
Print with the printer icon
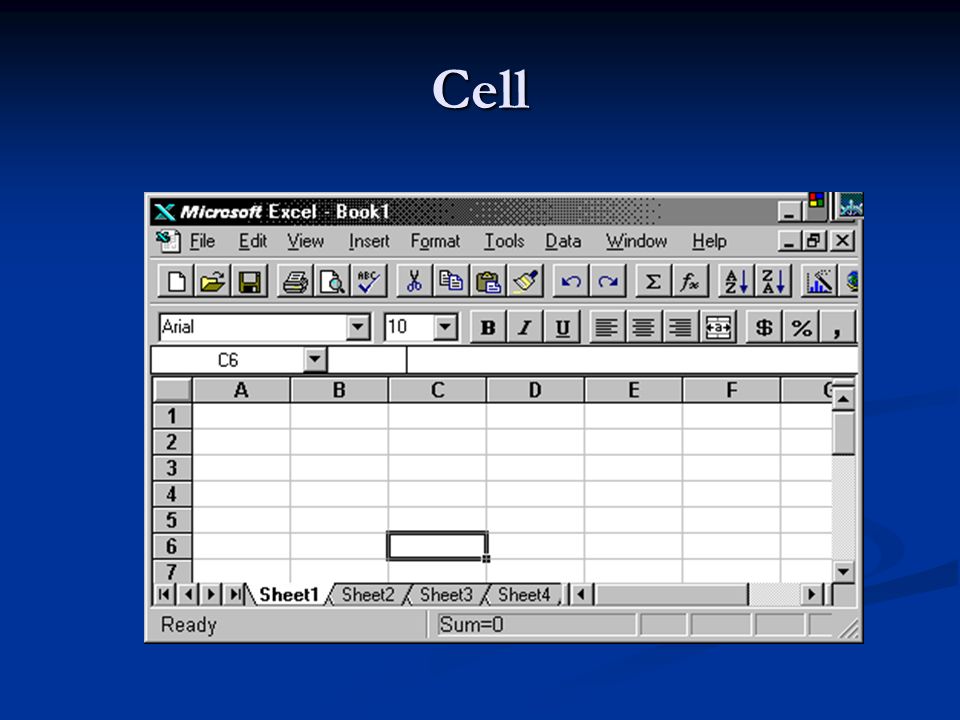tap(295, 282)
